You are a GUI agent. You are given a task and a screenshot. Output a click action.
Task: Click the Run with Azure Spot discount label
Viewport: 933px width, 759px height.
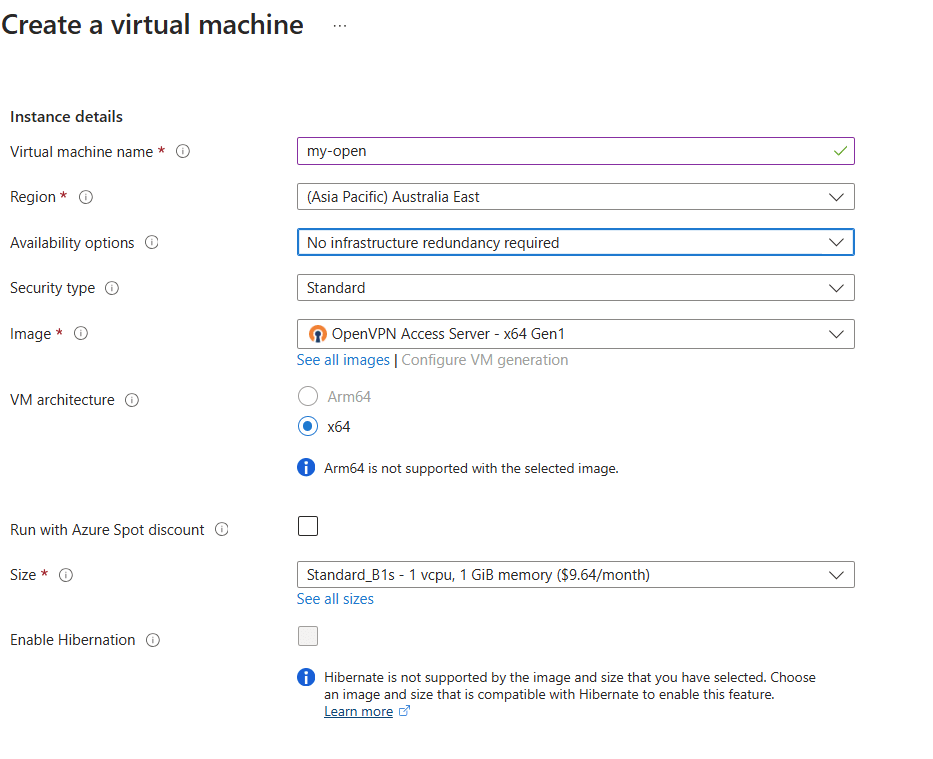click(x=107, y=530)
